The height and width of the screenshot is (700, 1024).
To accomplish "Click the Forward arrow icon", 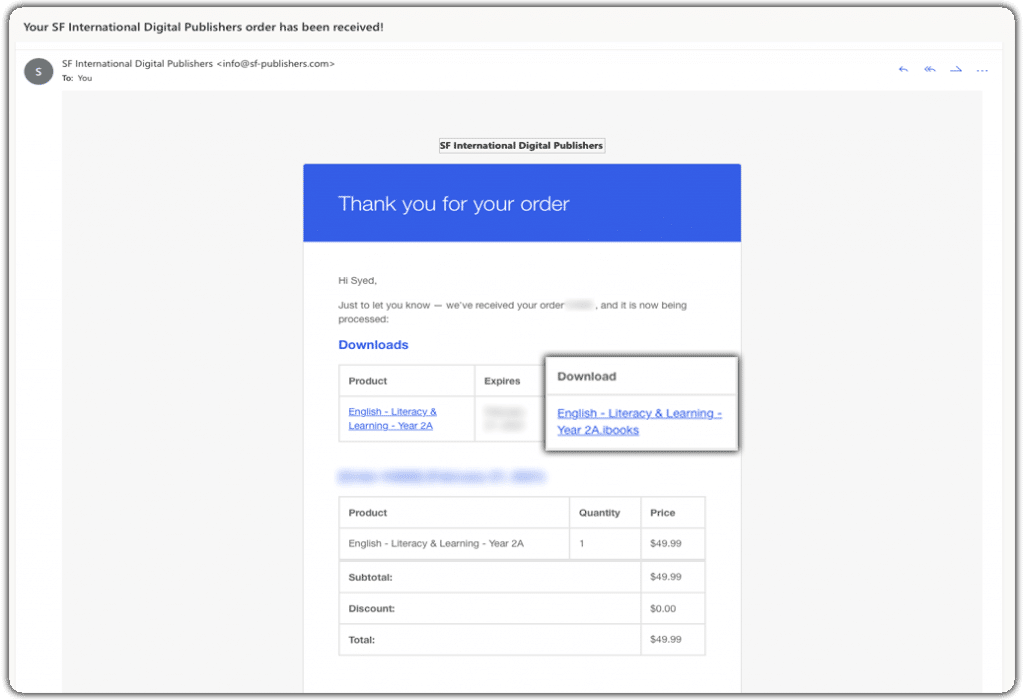I will (955, 69).
